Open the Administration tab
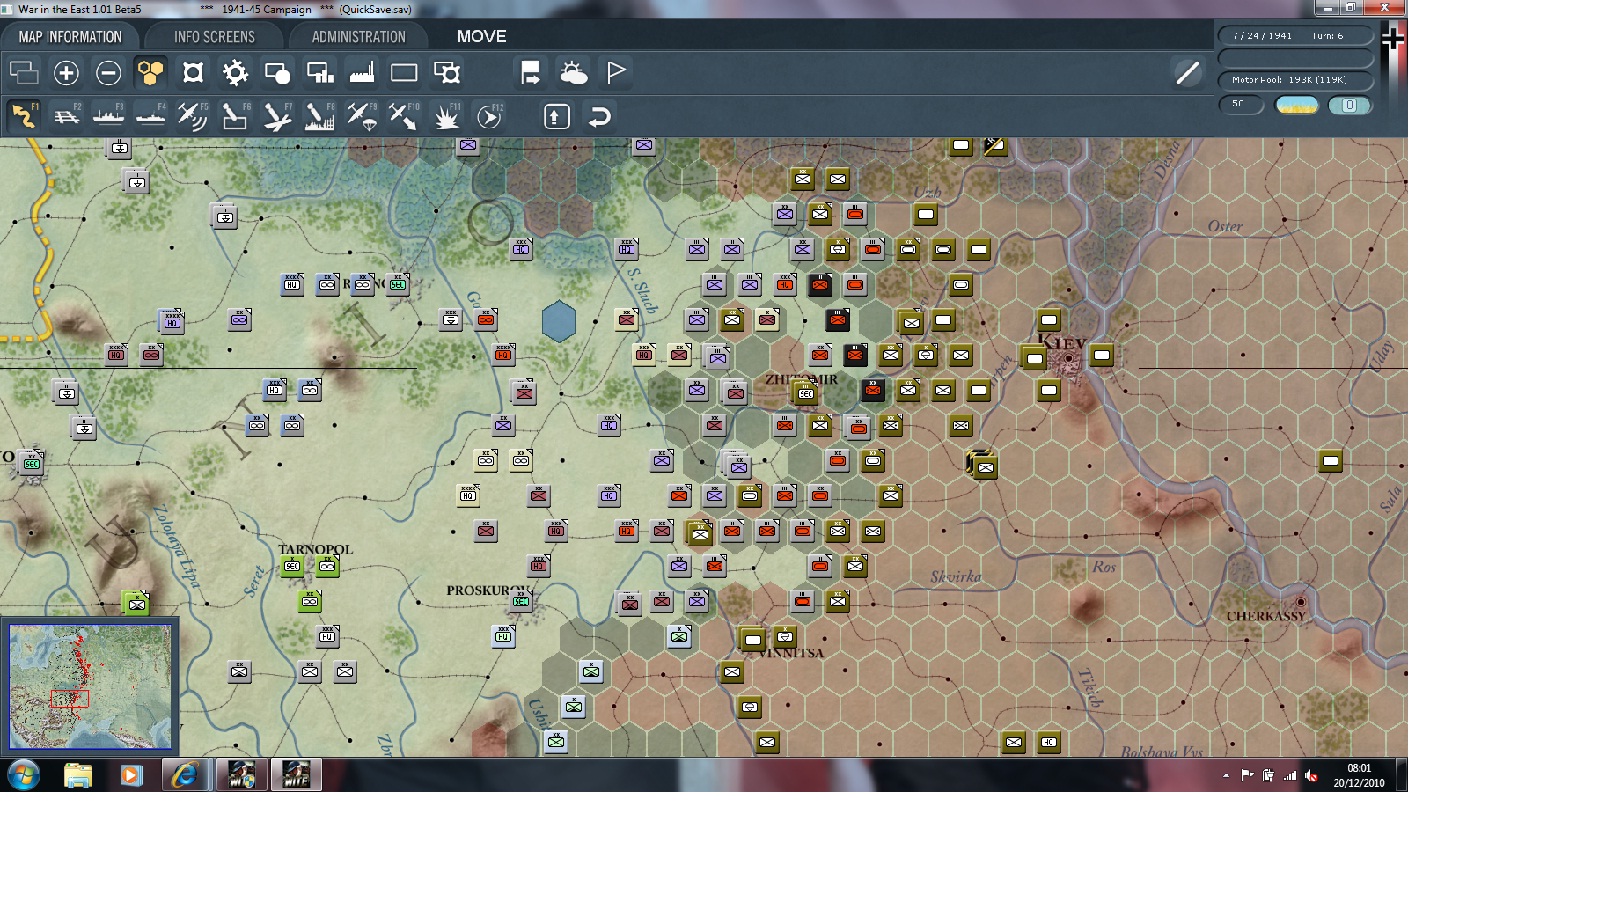The height and width of the screenshot is (900, 1600). (358, 37)
